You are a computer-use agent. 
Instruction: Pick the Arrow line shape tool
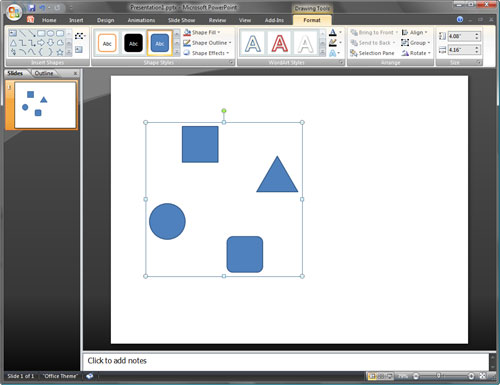tap(32, 33)
